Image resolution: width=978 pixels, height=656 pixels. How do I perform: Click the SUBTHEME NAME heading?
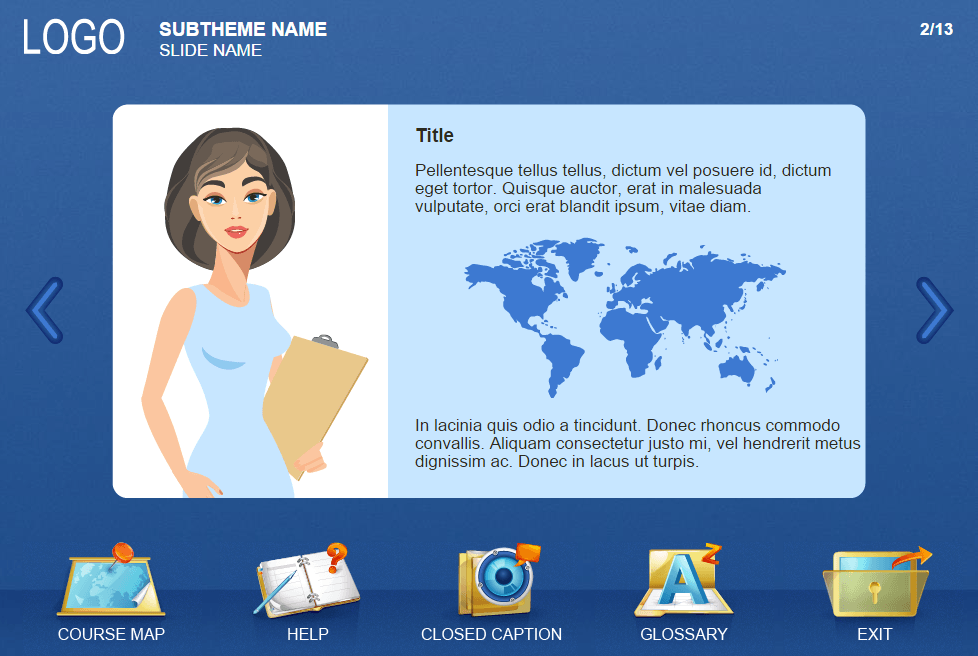[243, 29]
